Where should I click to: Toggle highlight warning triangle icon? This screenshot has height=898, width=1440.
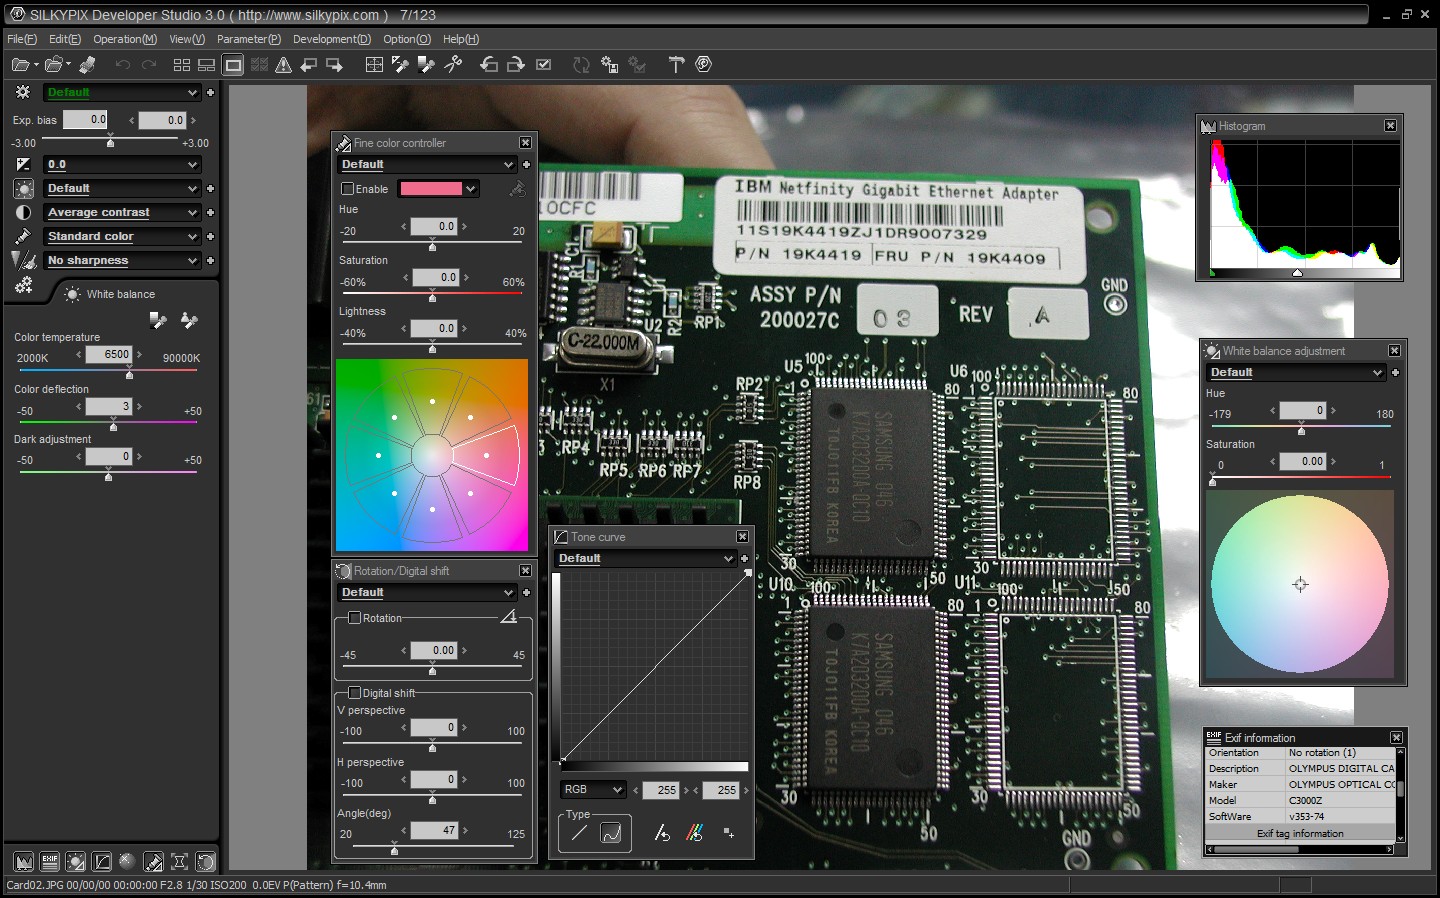(x=284, y=65)
